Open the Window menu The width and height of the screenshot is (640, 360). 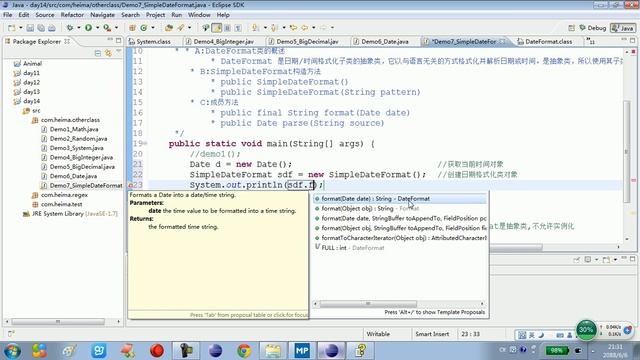[199, 15]
